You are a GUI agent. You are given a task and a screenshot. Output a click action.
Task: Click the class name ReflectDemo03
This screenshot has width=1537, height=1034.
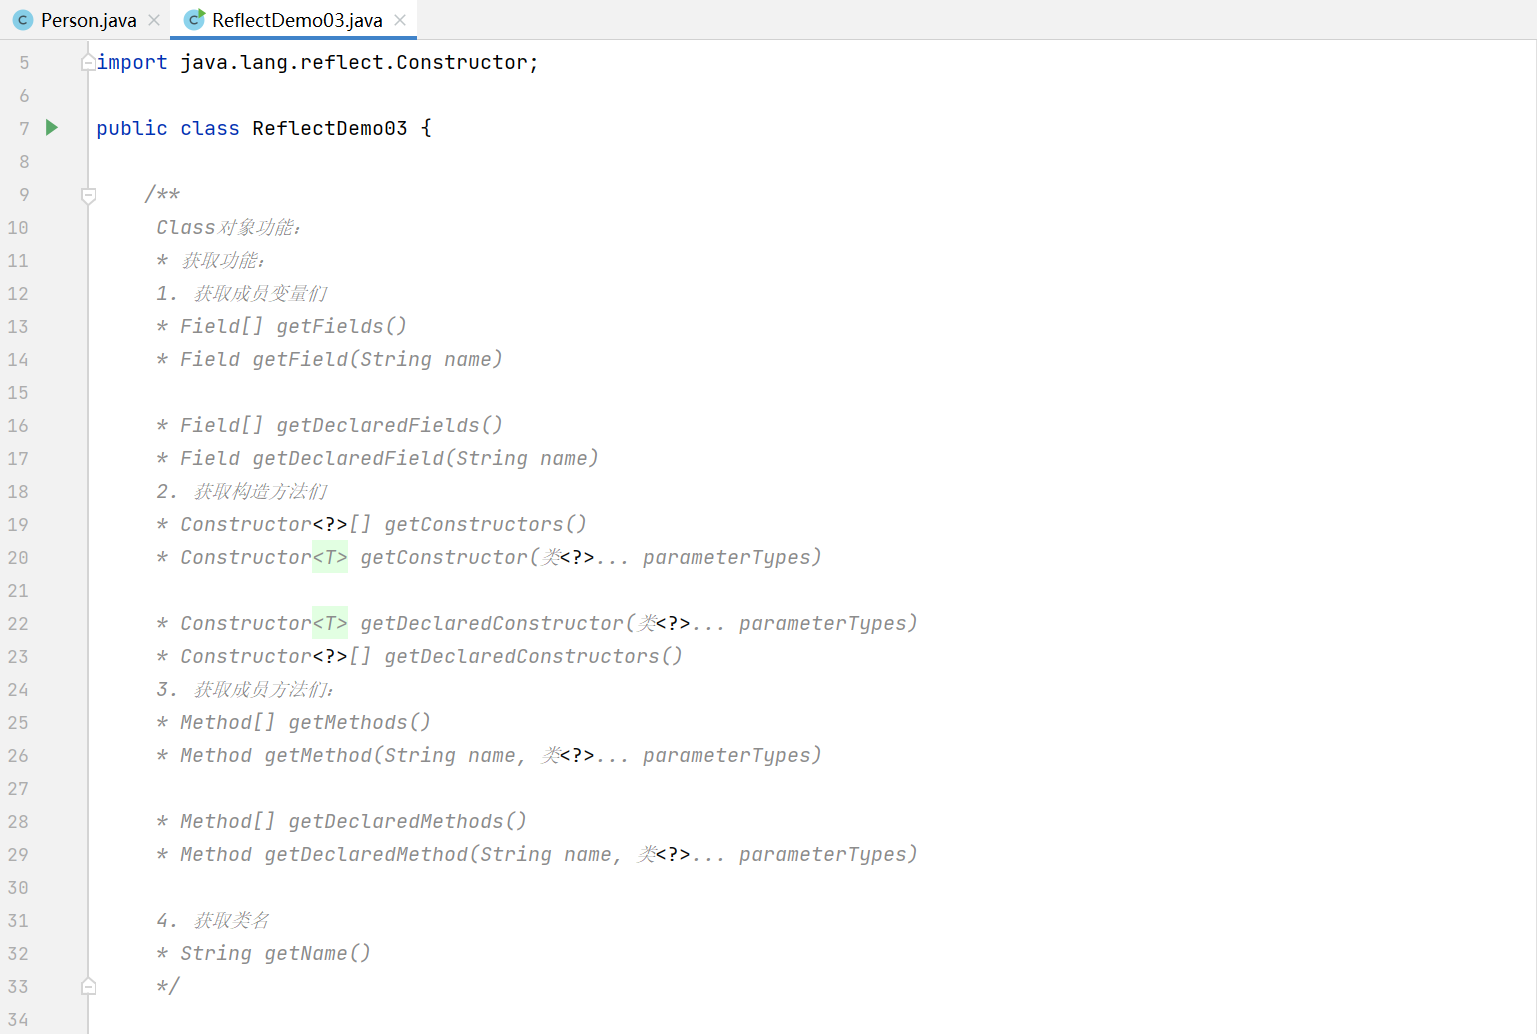330,128
